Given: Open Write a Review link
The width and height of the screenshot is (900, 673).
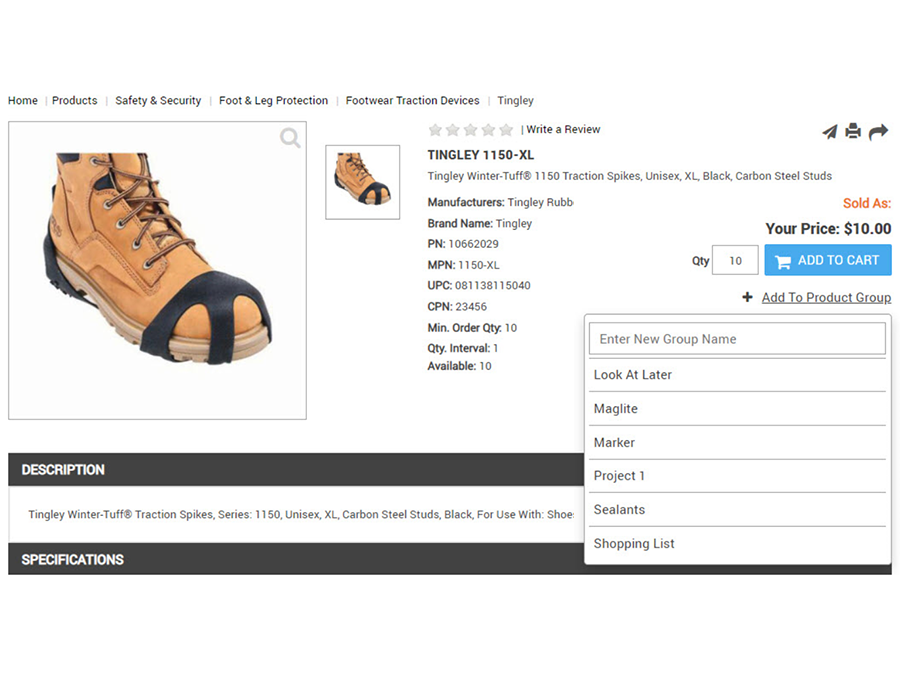Looking at the screenshot, I should point(563,130).
